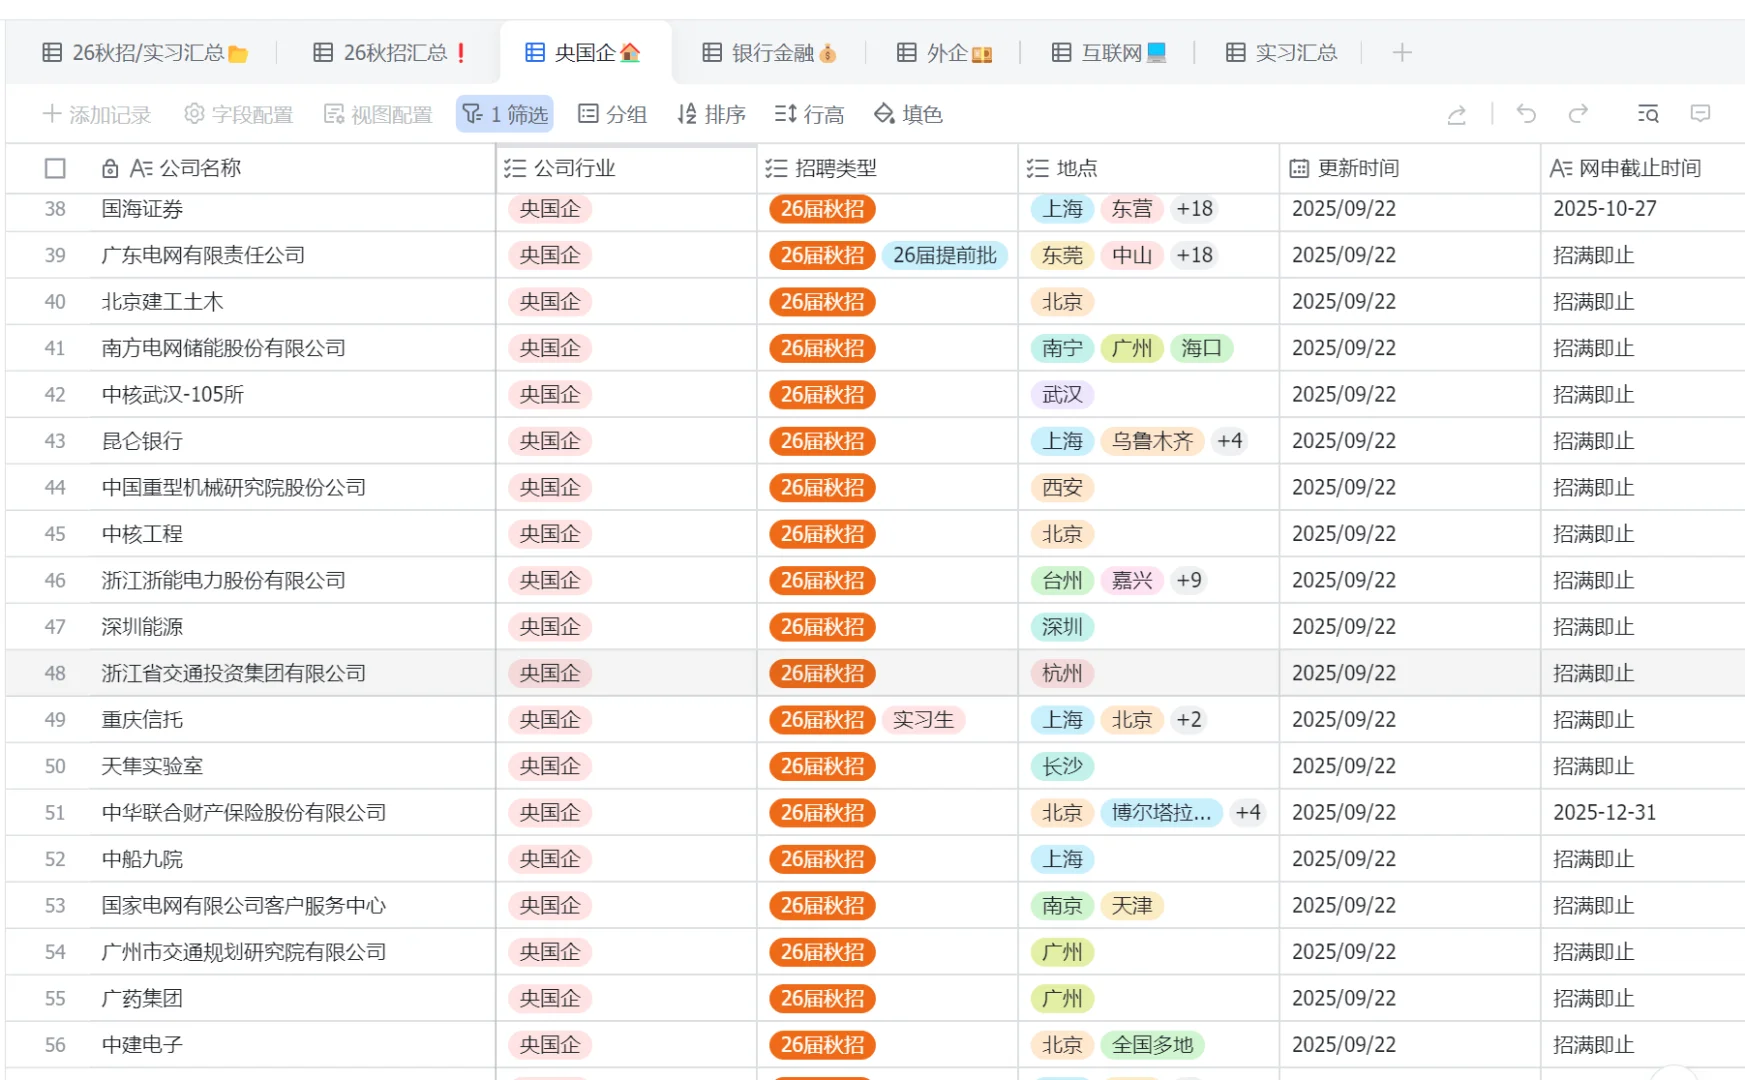Go to the 外企 tab

[x=944, y=53]
